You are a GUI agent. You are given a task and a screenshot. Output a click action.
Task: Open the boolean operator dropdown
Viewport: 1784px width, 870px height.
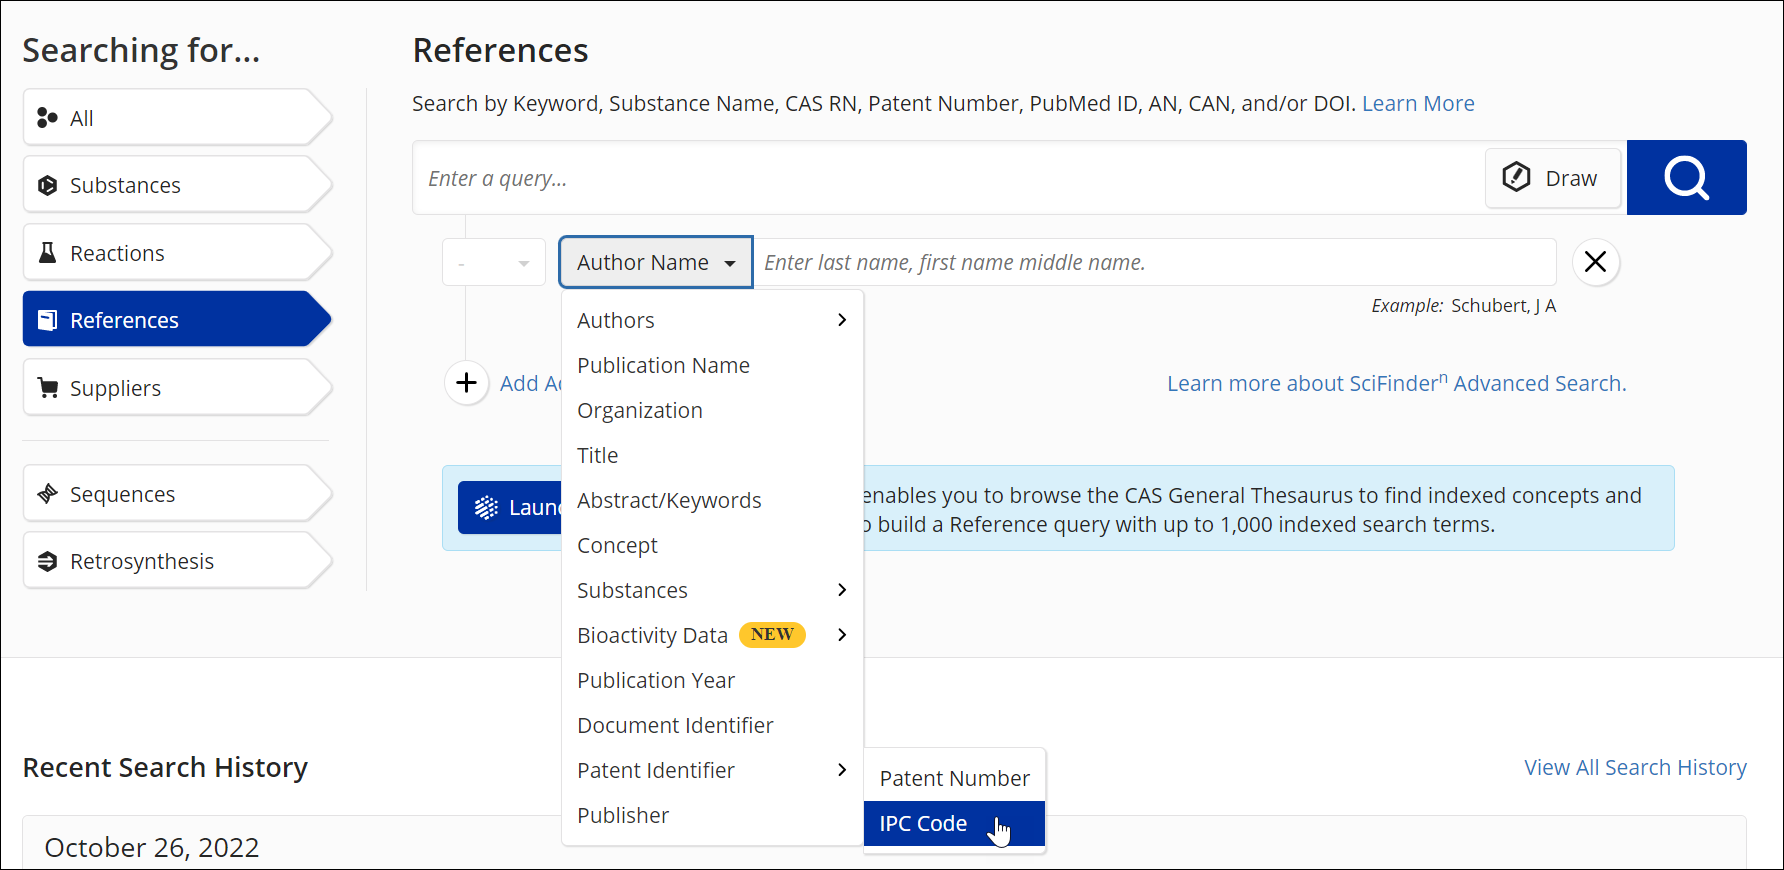coord(494,263)
